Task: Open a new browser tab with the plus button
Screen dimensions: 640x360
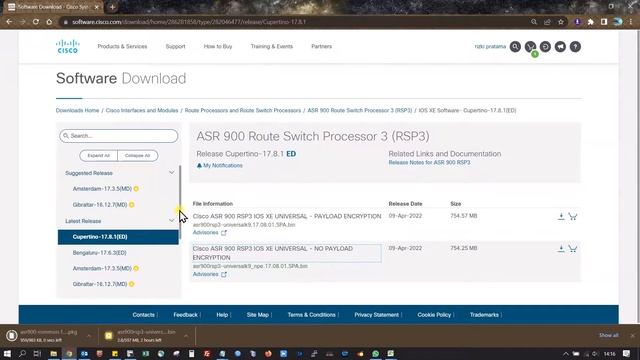Action: point(112,7)
